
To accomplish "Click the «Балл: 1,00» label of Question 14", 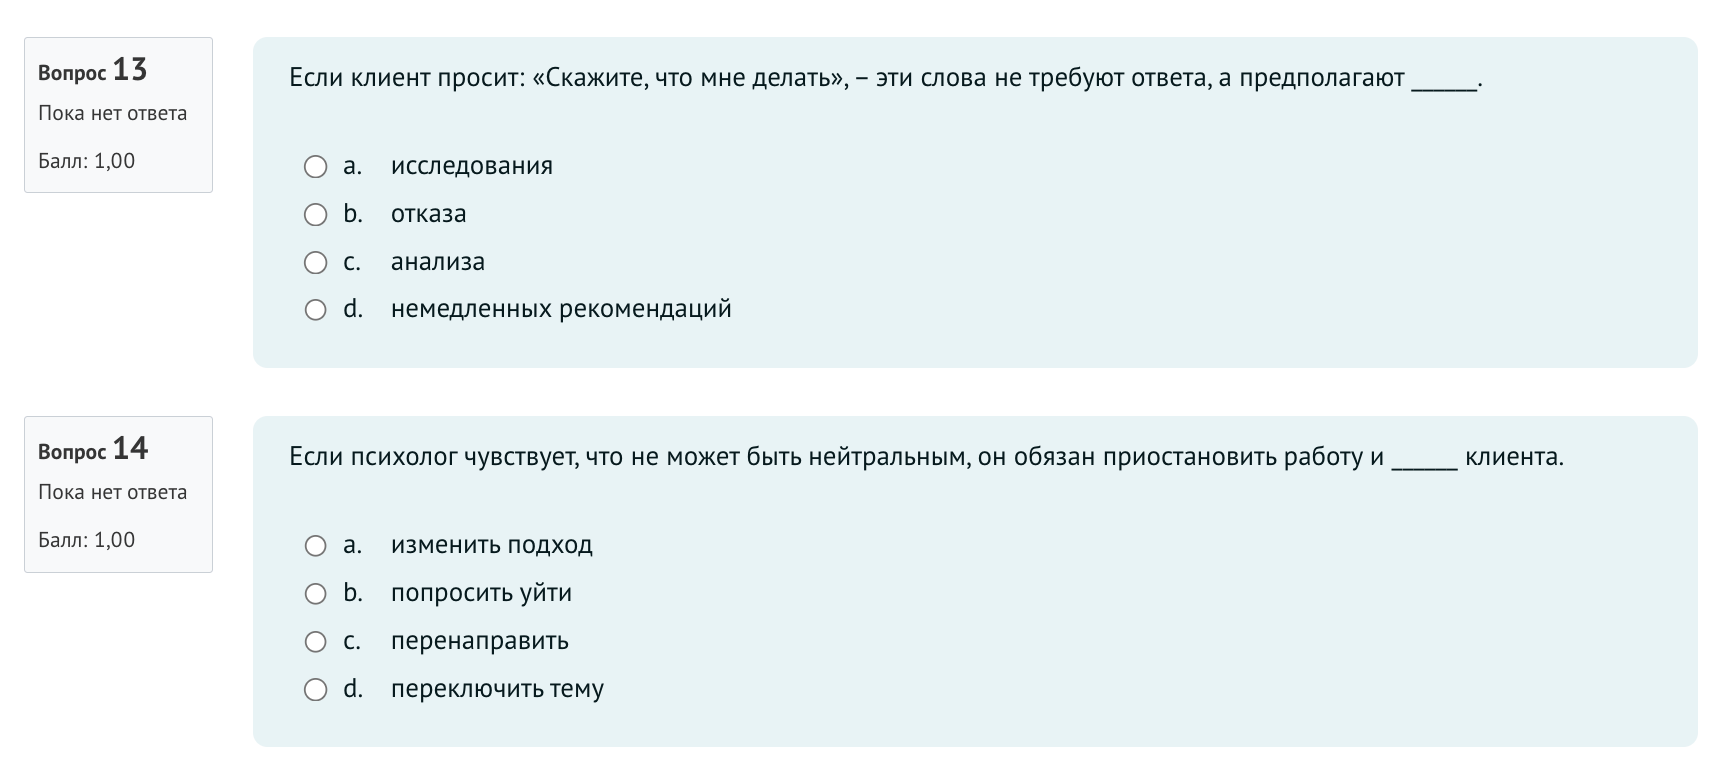I will 86,539.
